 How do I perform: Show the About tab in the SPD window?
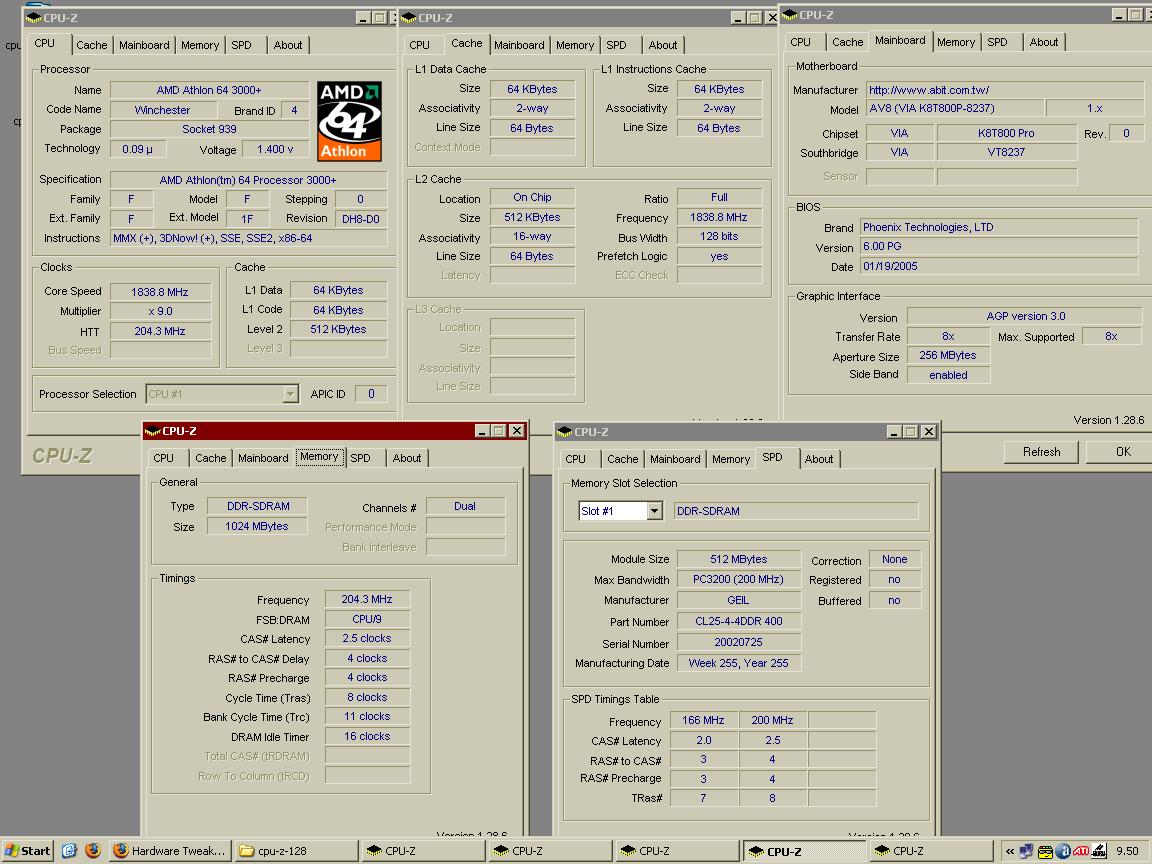pyautogui.click(x=819, y=459)
